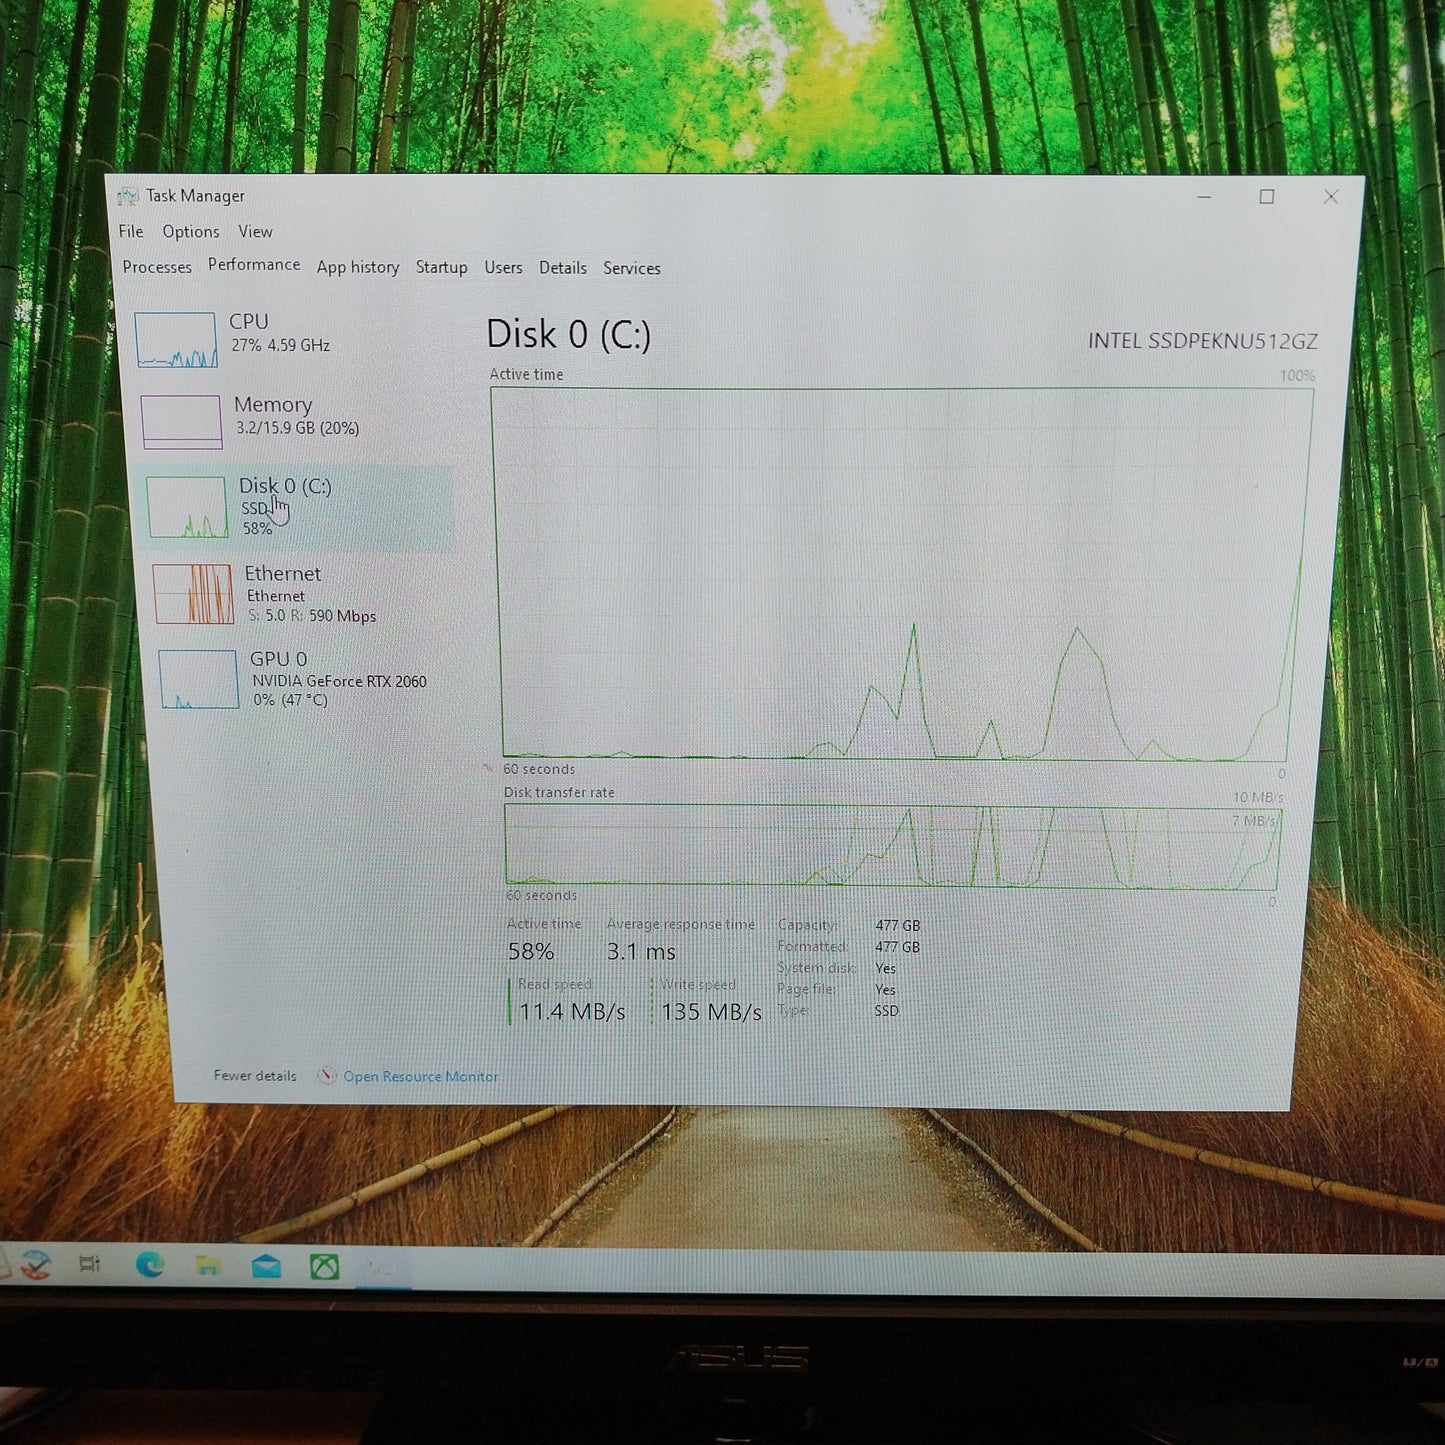
Task: Click the NVIDIA GeForce RTX 2060 label
Action: pos(339,681)
